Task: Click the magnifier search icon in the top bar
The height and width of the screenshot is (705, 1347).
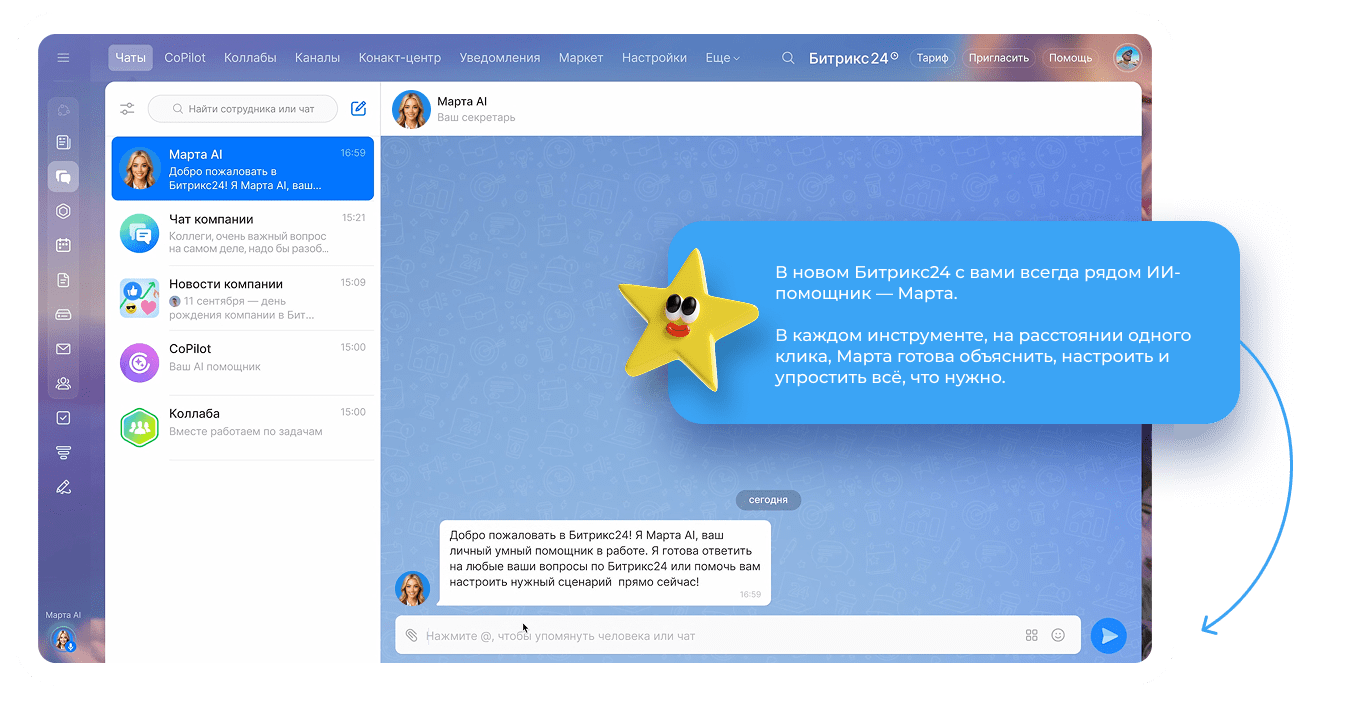Action: (x=788, y=58)
